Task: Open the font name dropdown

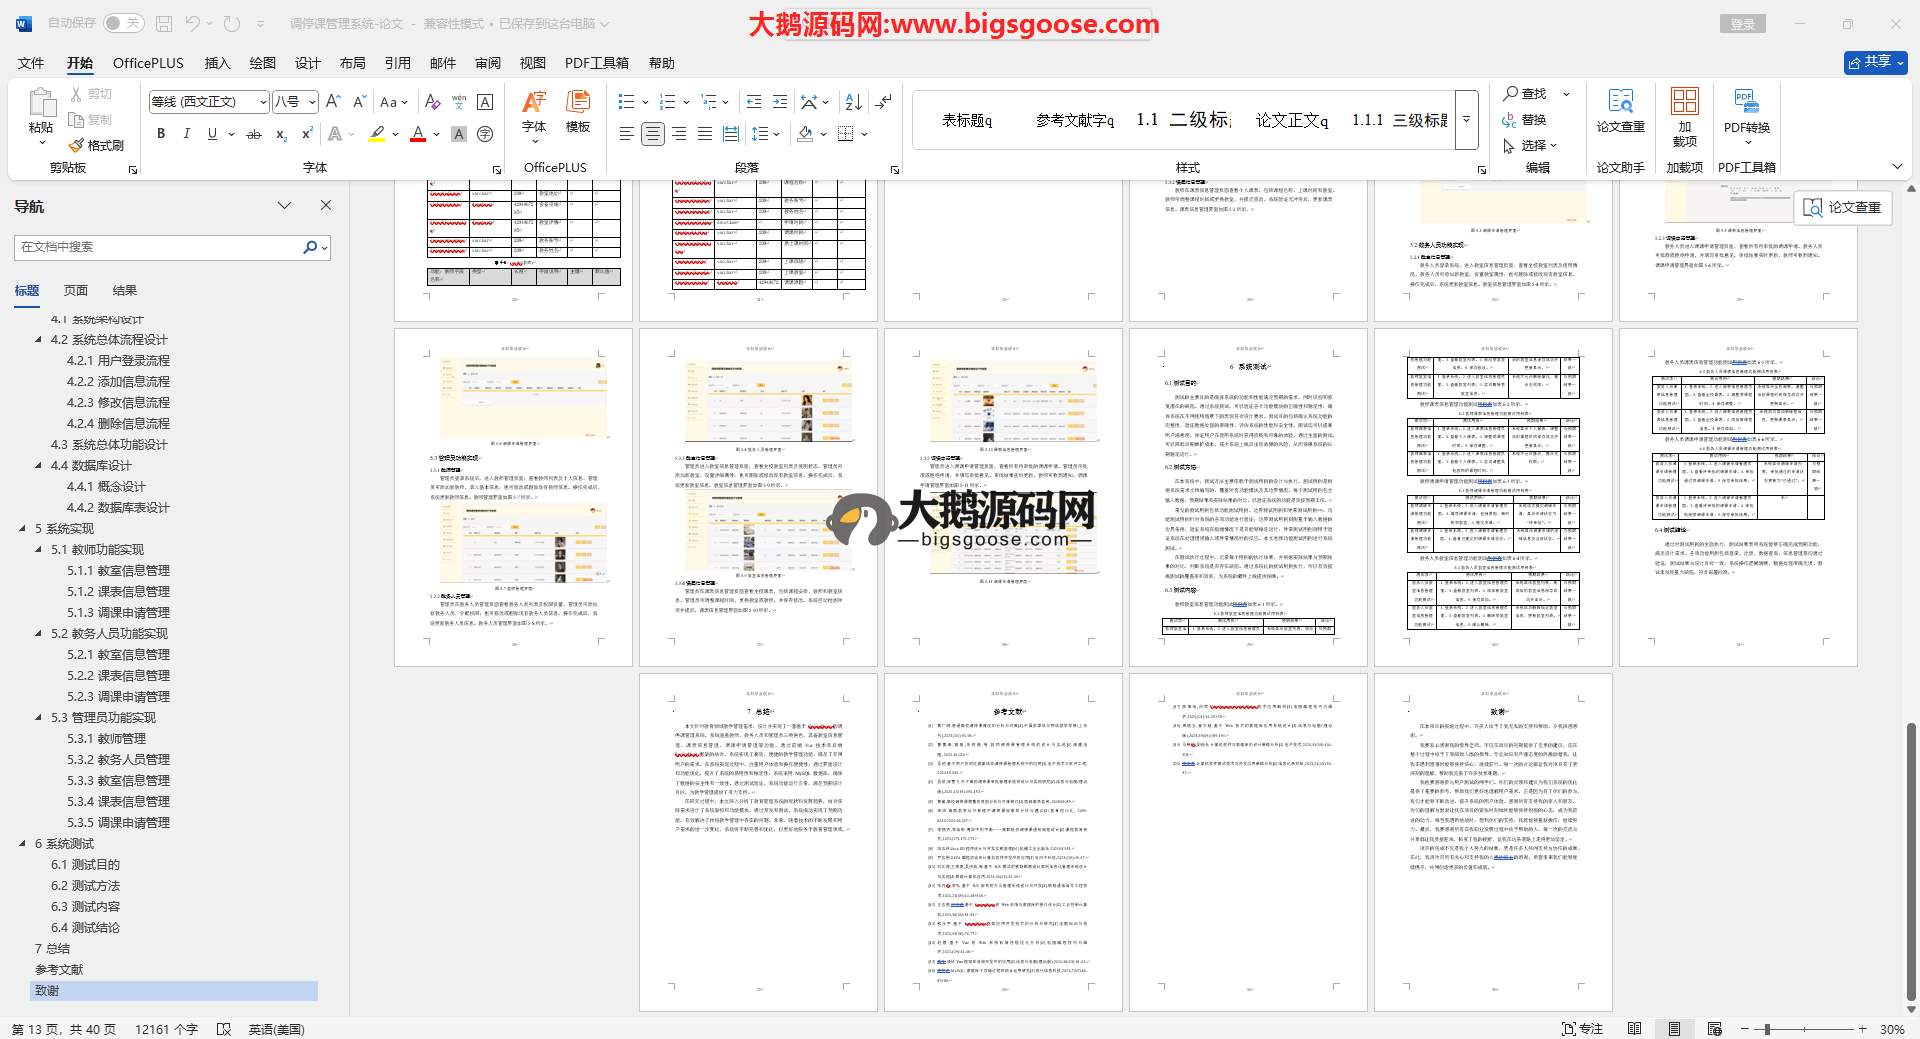Action: pos(263,102)
